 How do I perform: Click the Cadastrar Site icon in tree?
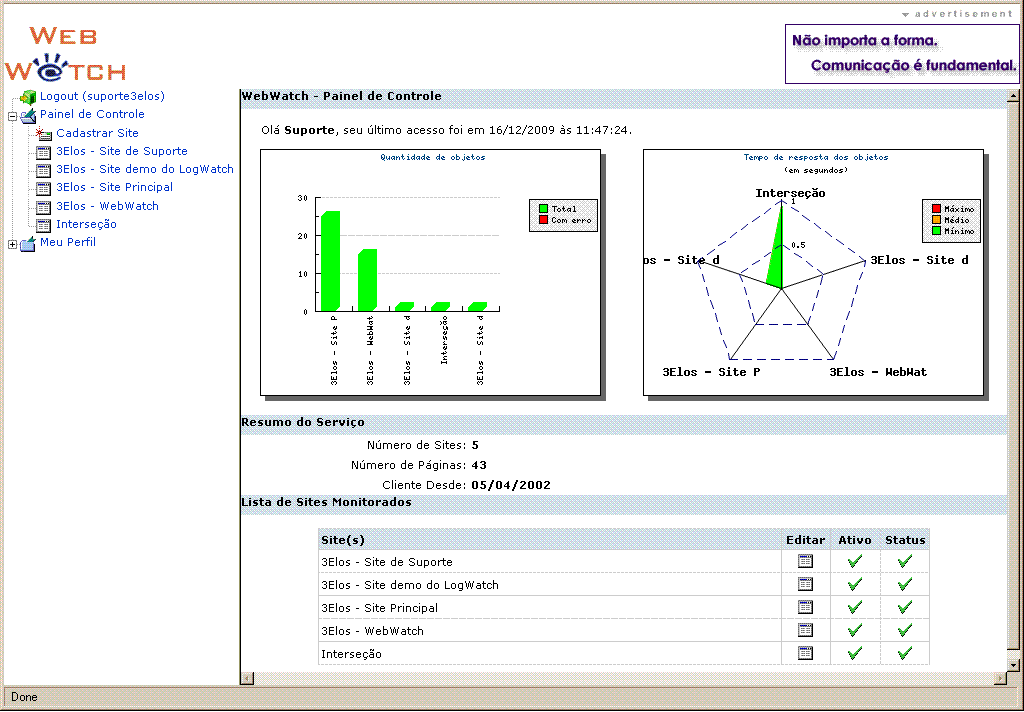(x=43, y=133)
